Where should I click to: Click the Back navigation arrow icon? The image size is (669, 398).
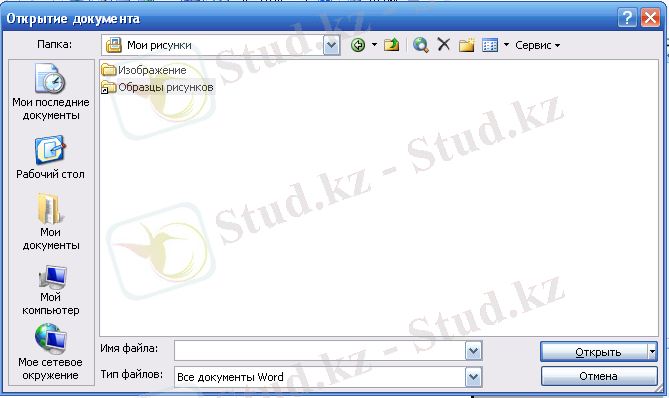[x=358, y=45]
